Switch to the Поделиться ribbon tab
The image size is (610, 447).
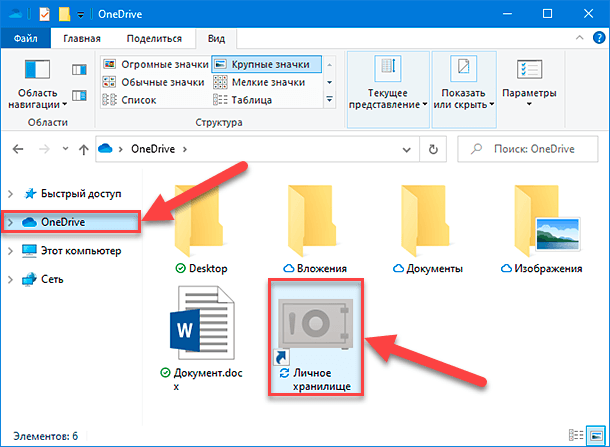(x=154, y=39)
